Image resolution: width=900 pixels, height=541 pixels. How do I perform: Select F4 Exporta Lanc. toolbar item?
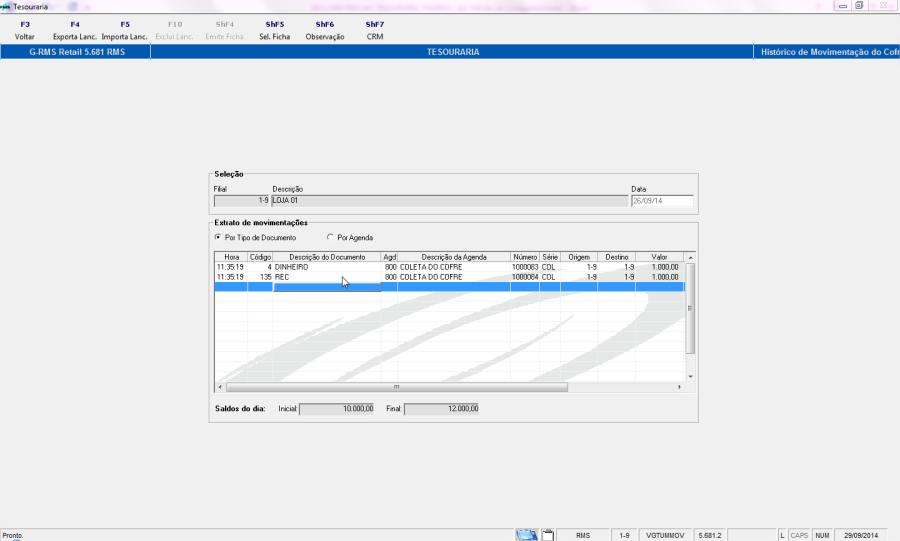click(75, 30)
